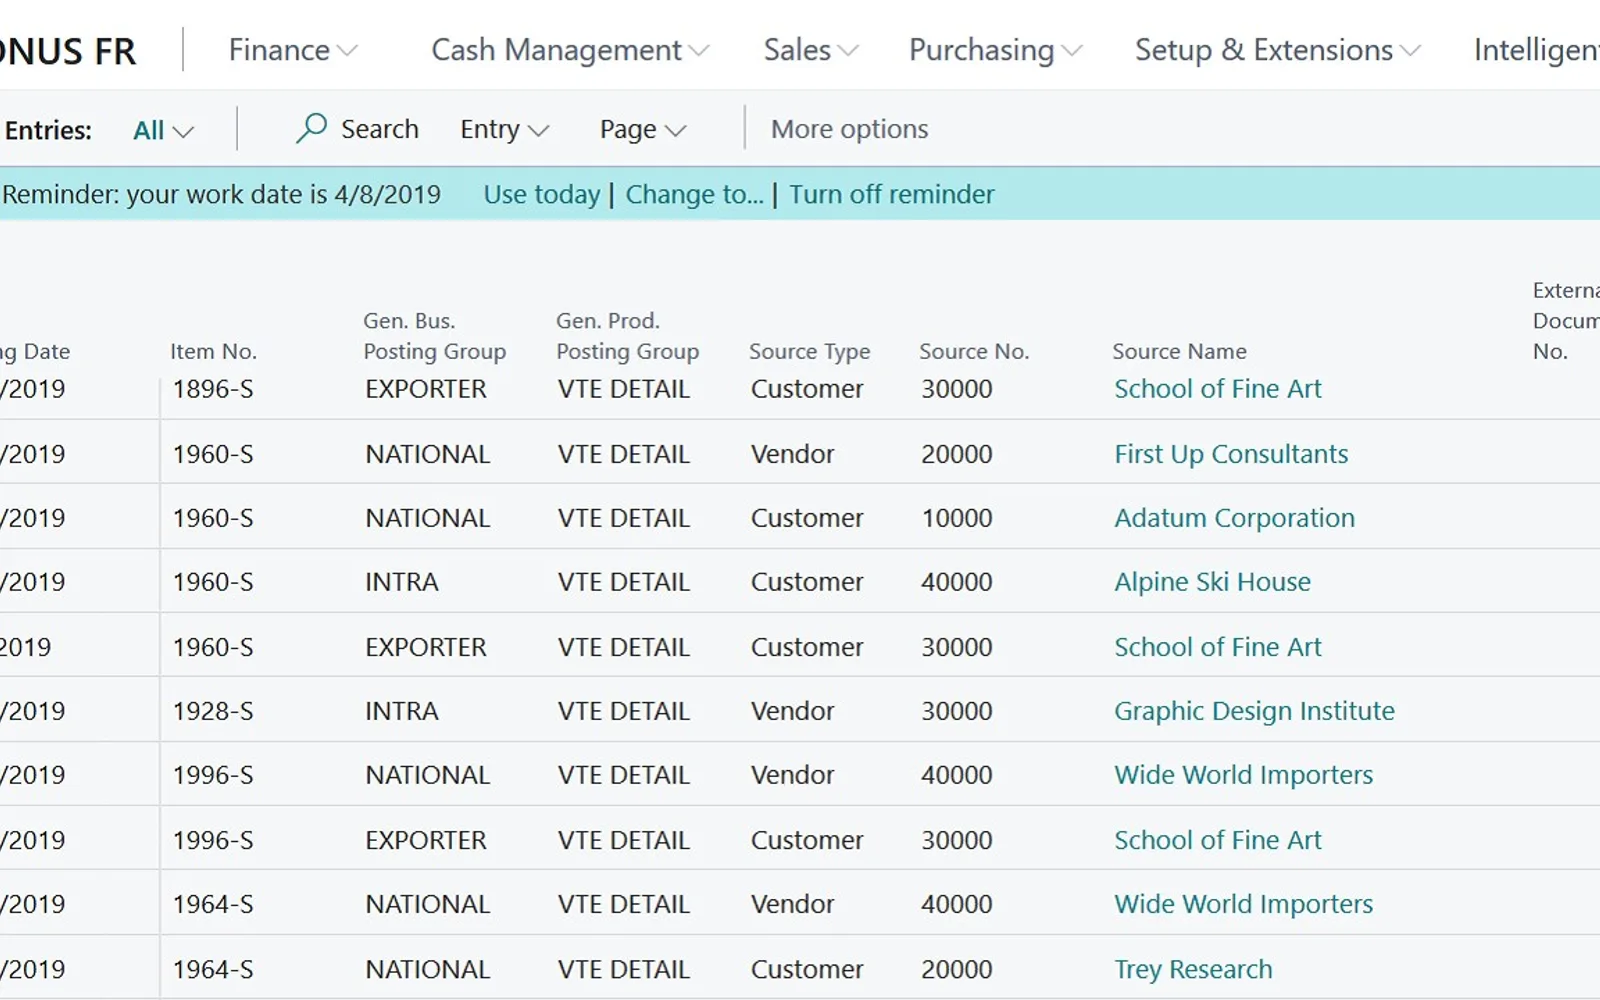Screen dimensions: 1600x1000
Task: Select Customer cell in Adatum Corporation row
Action: (806, 518)
